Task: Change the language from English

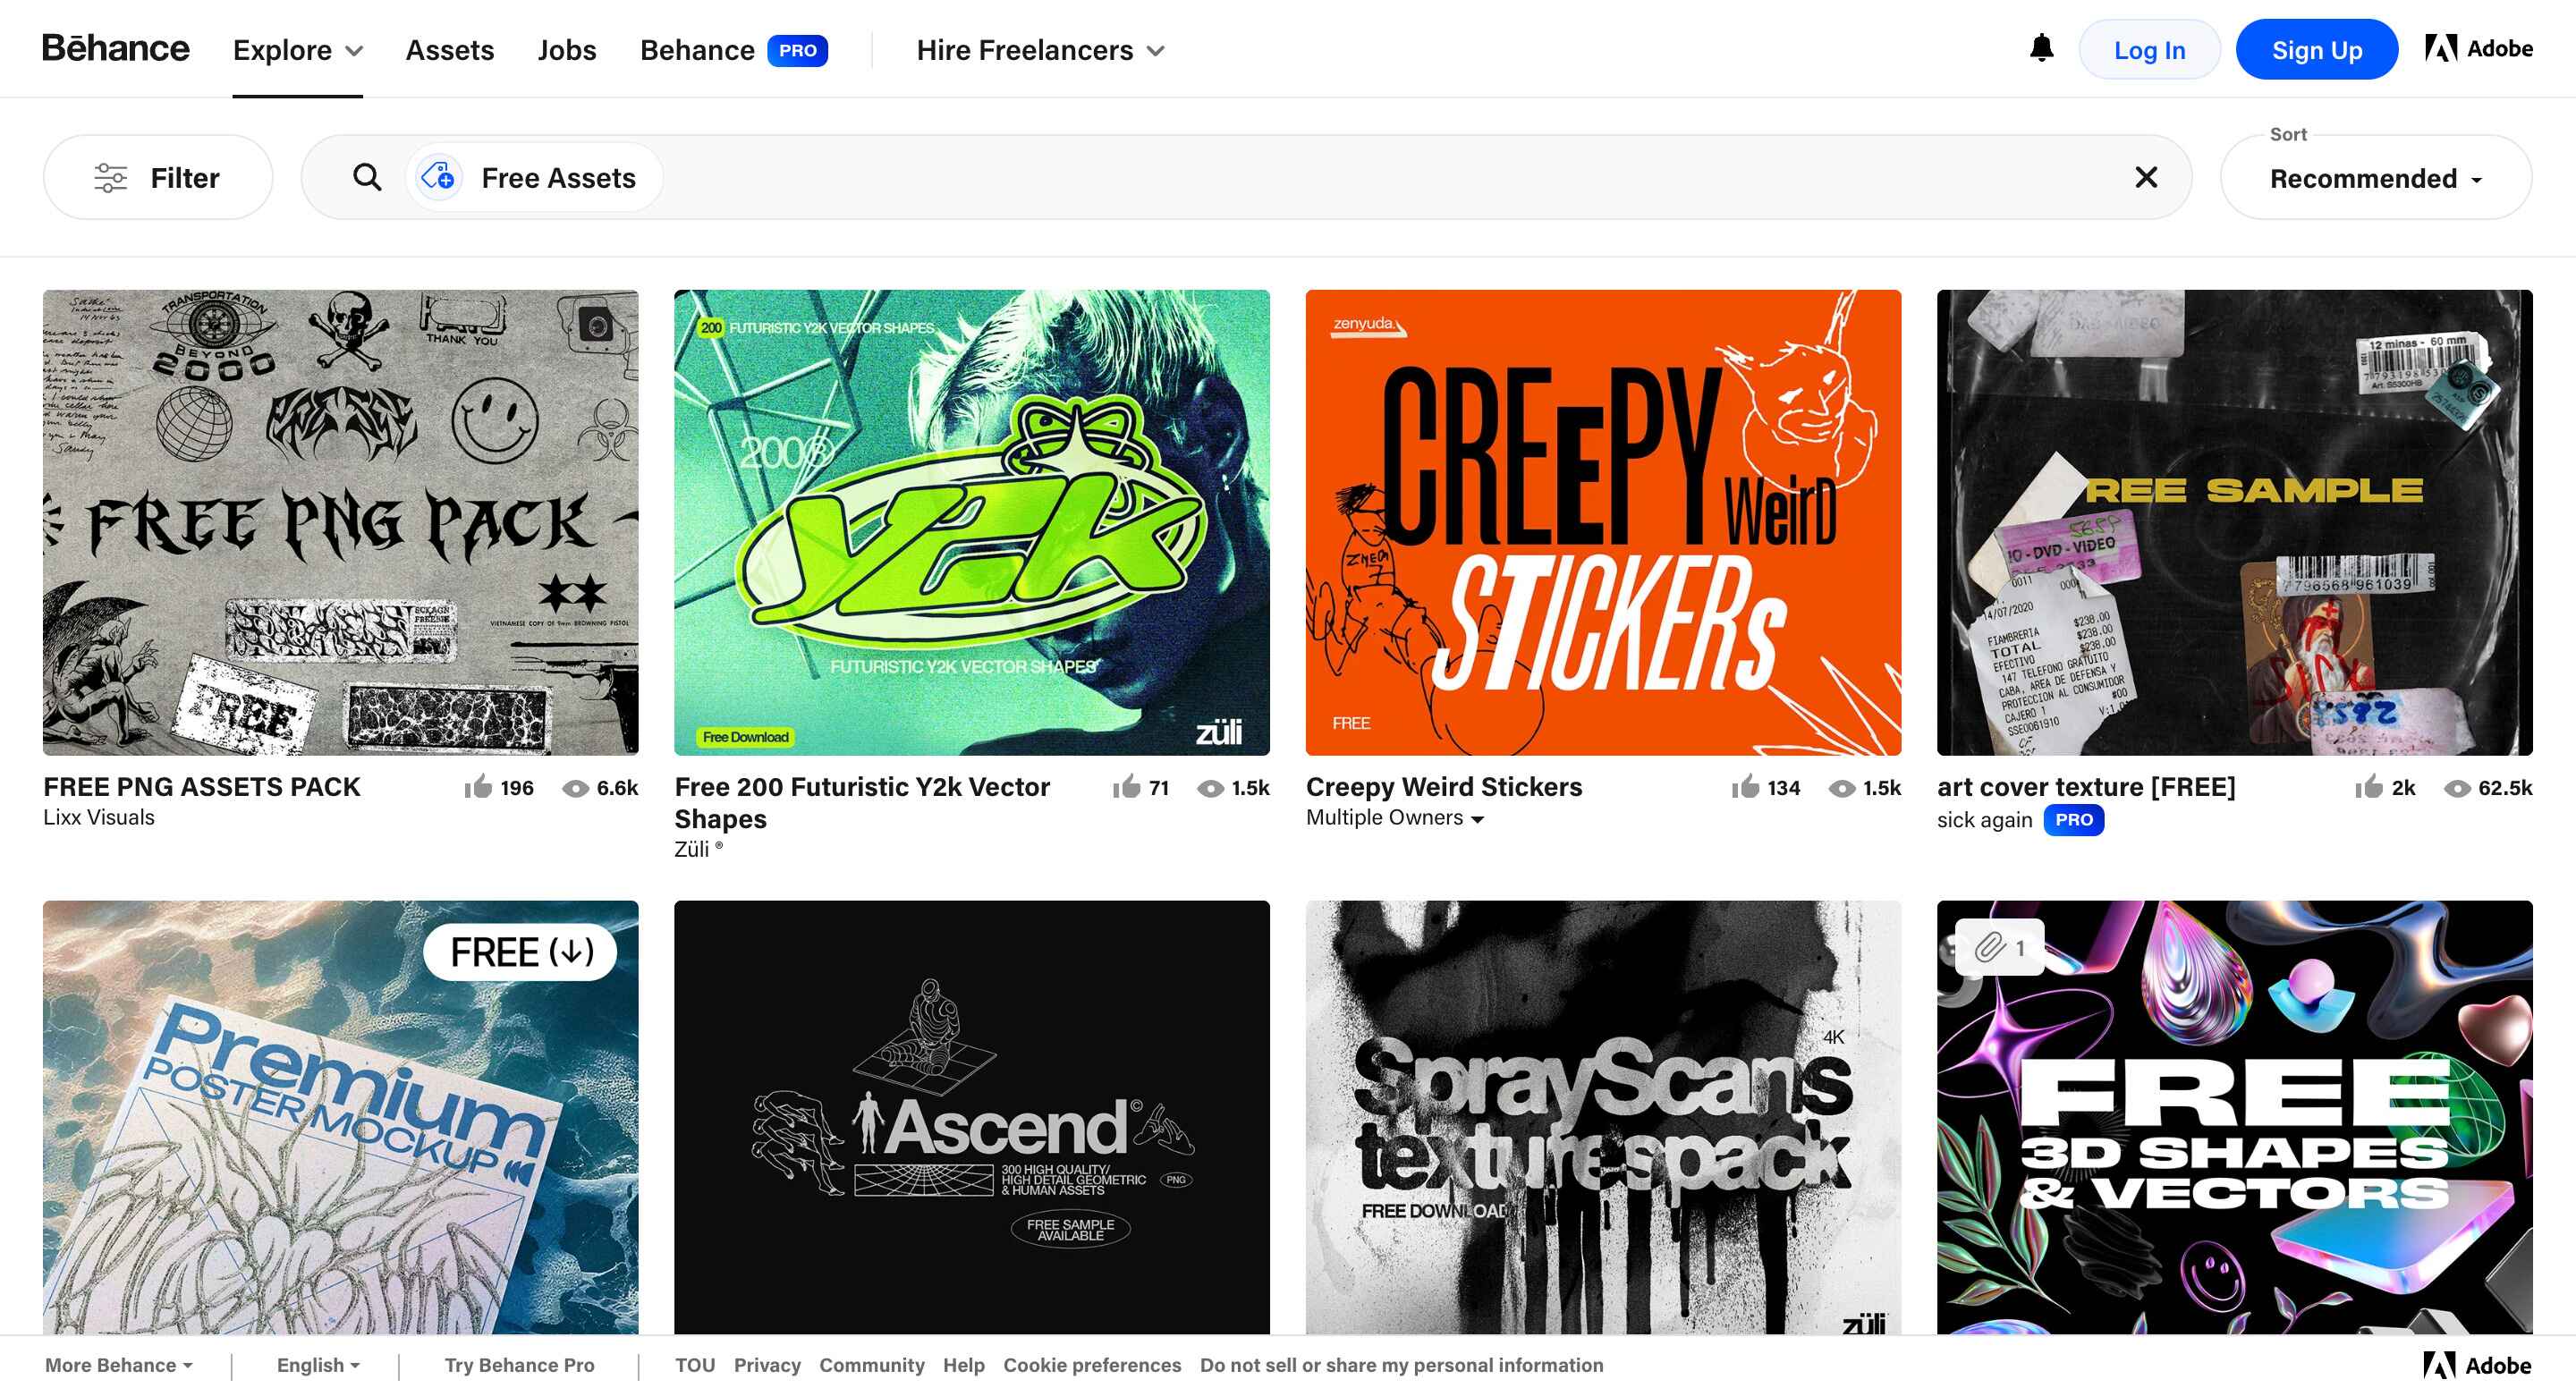Action: pyautogui.click(x=315, y=1364)
